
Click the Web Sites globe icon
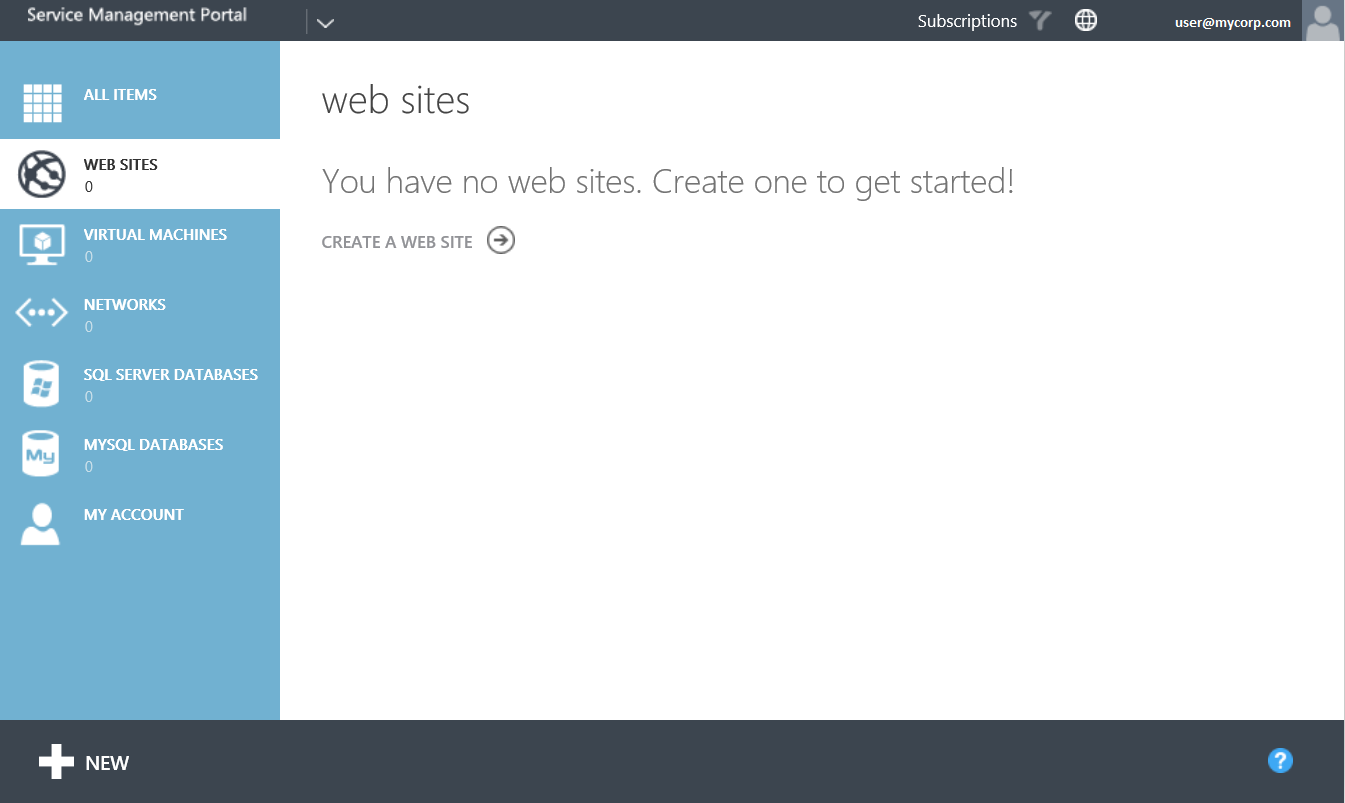(42, 174)
